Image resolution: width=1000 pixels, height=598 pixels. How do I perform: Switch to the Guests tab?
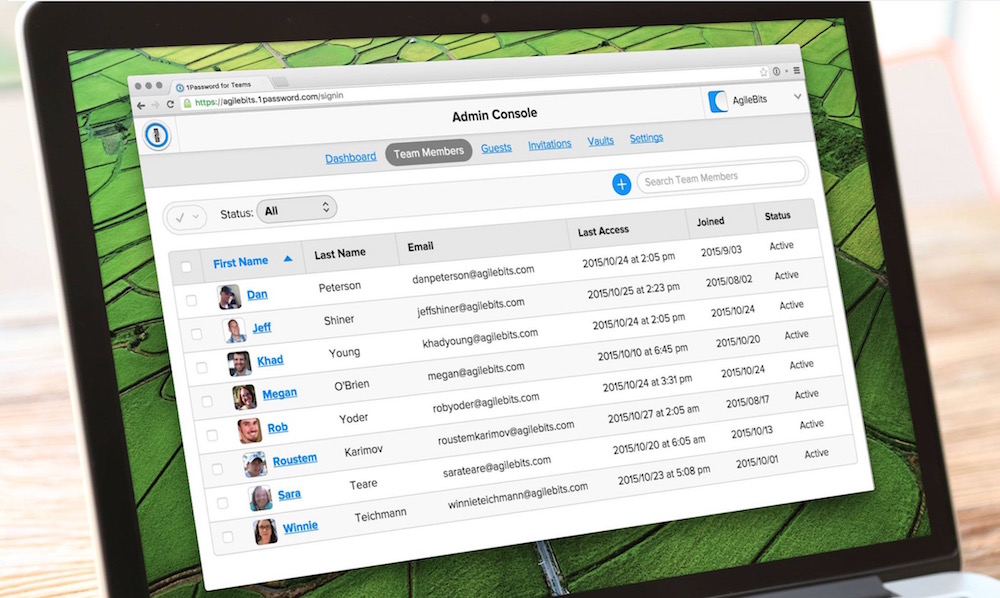(496, 148)
